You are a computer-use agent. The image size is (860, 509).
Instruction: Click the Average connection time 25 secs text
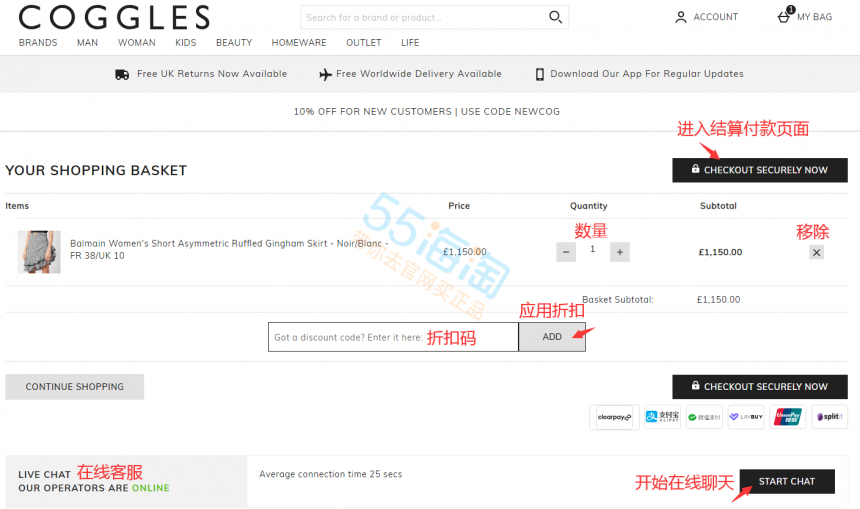click(x=331, y=474)
